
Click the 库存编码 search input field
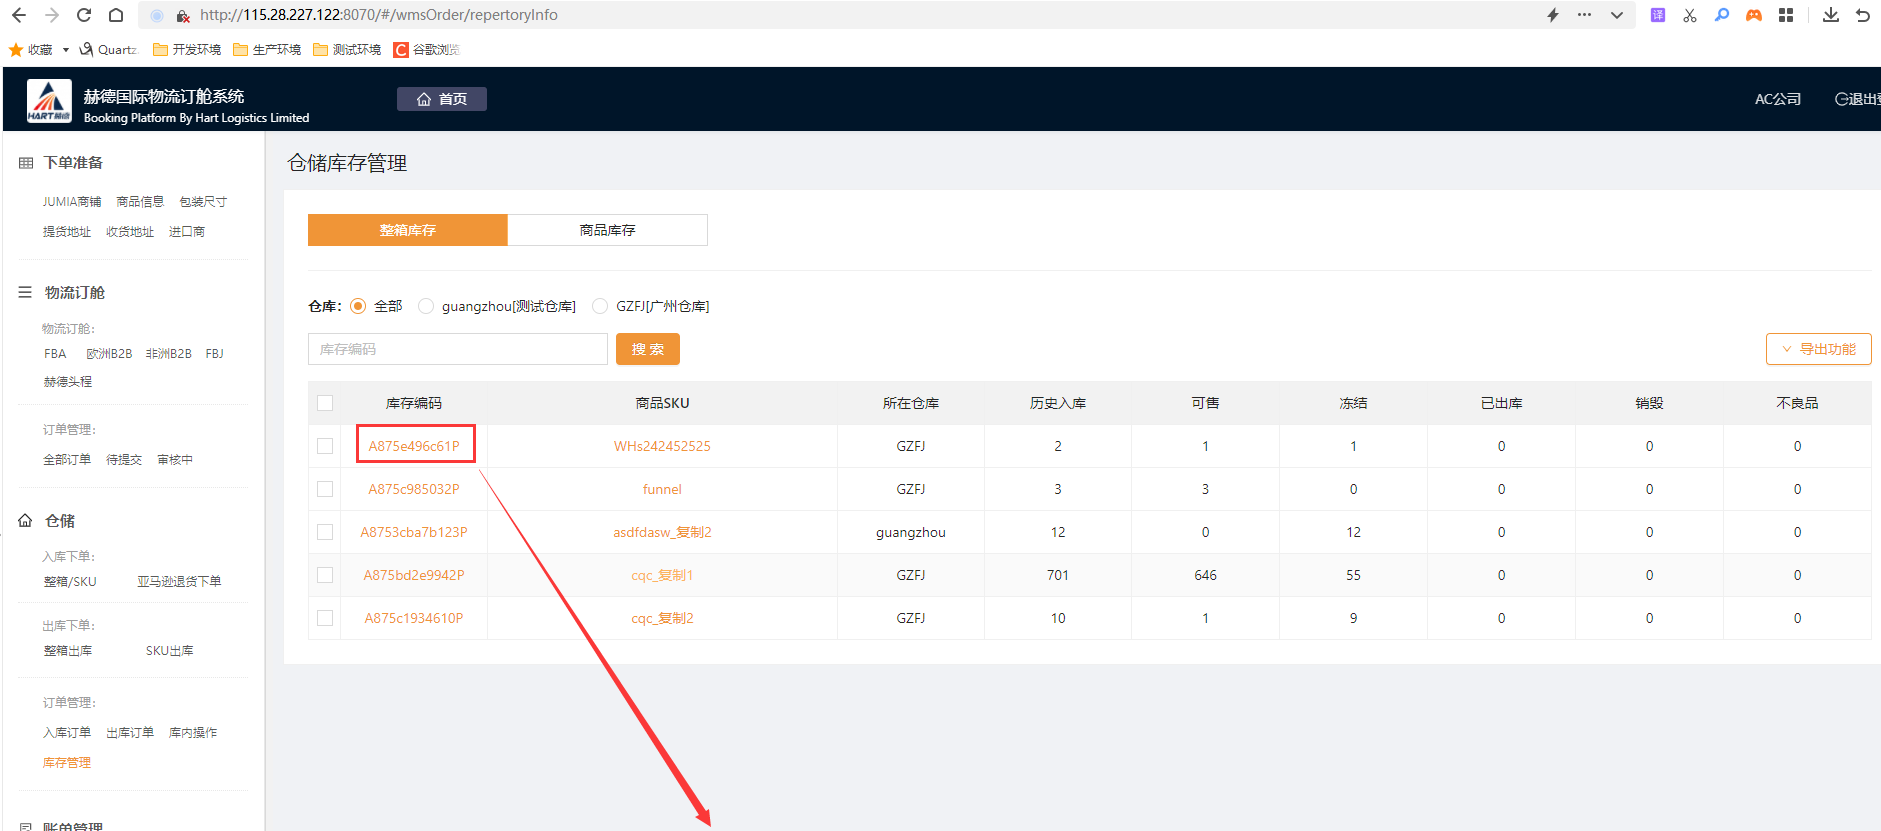[457, 349]
